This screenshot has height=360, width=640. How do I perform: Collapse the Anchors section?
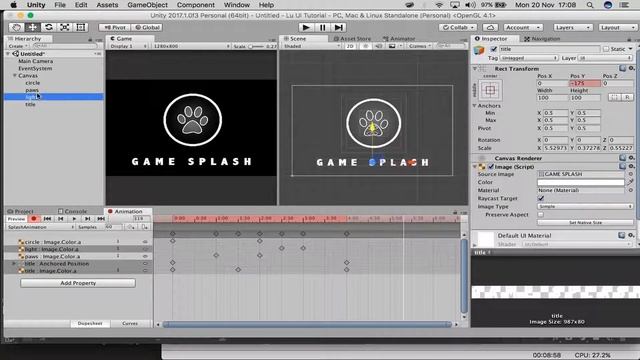click(x=475, y=105)
